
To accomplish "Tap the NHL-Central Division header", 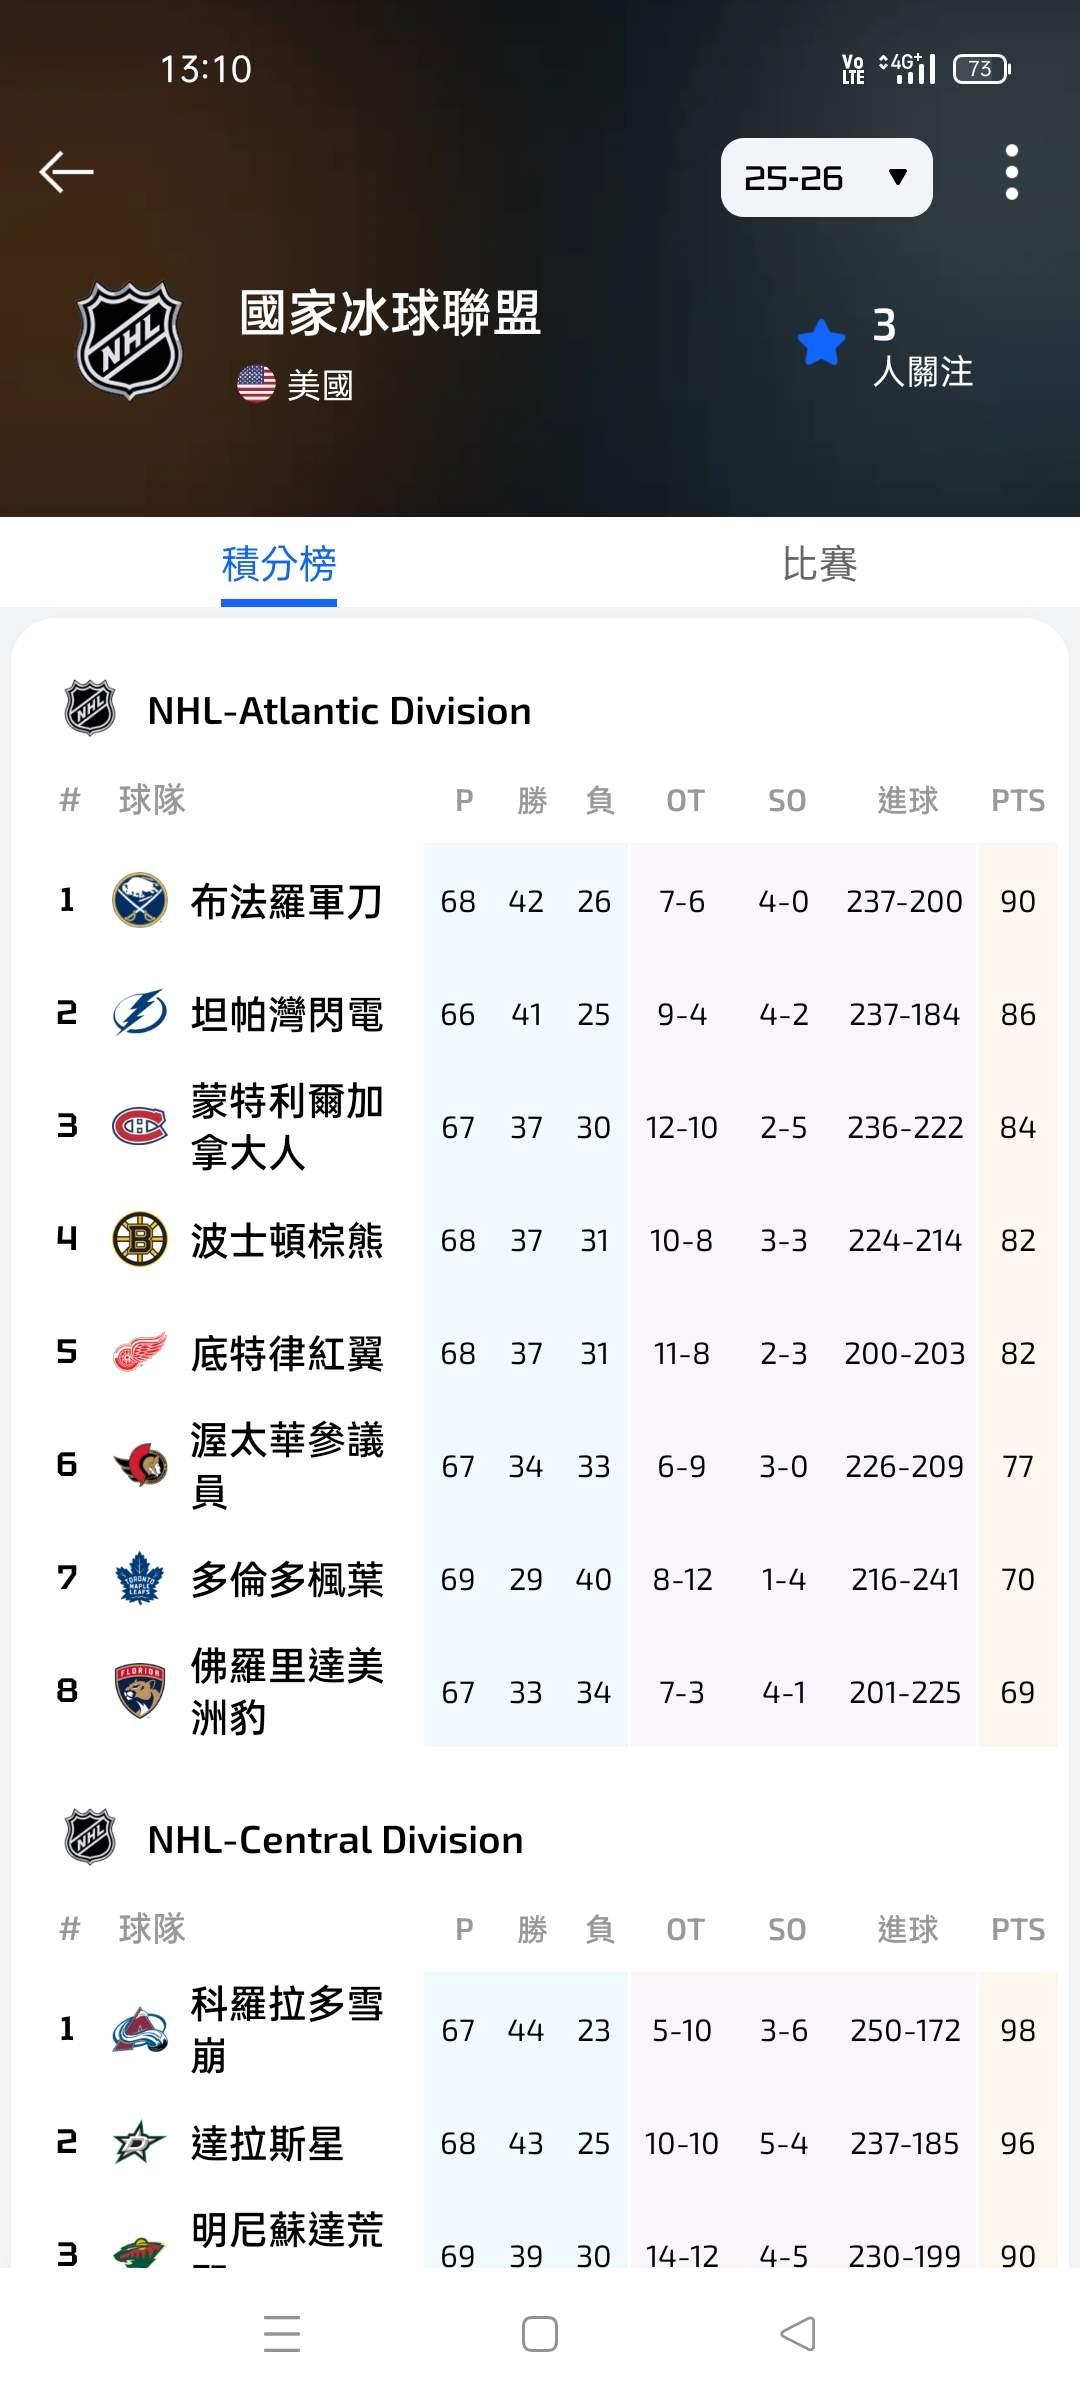I will click(x=335, y=1840).
